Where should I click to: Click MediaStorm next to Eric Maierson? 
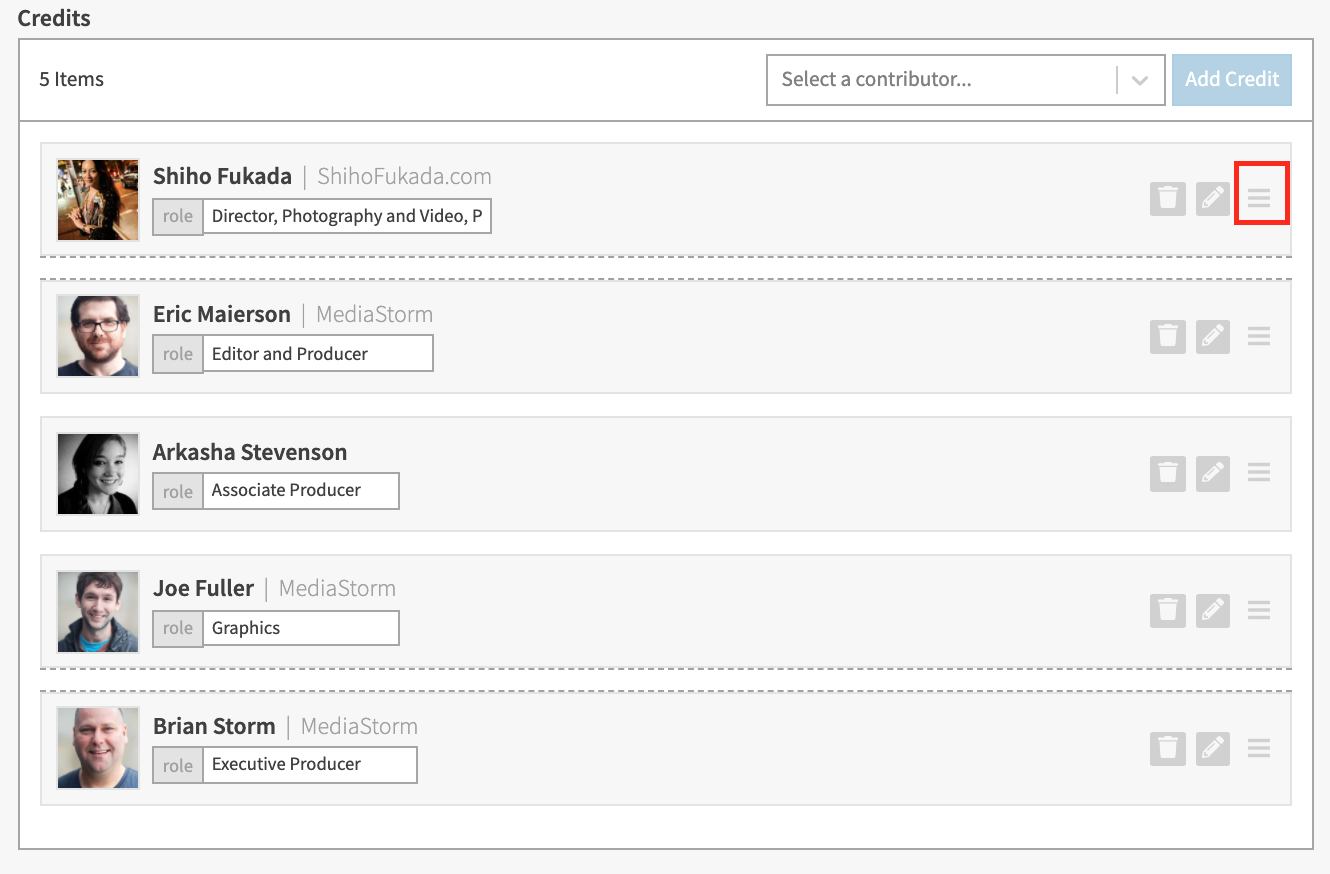click(375, 314)
